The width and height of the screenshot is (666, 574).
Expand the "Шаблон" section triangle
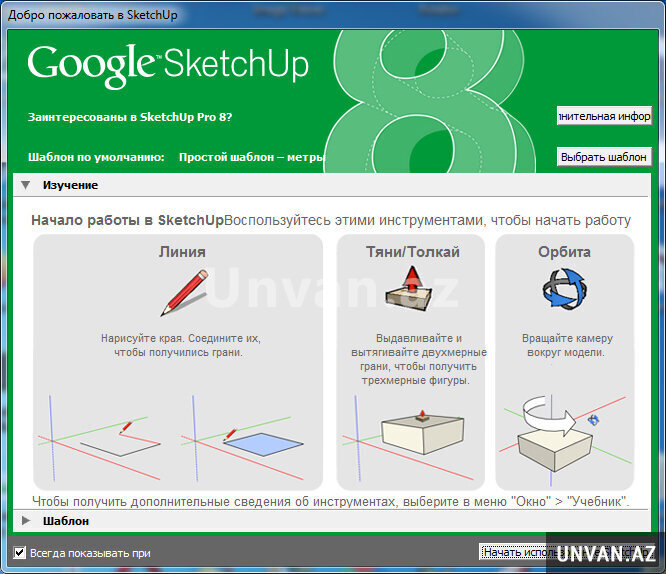(x=25, y=521)
